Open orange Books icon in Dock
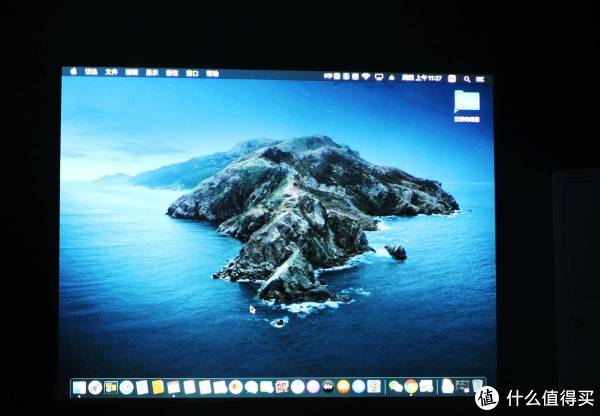 (x=343, y=387)
